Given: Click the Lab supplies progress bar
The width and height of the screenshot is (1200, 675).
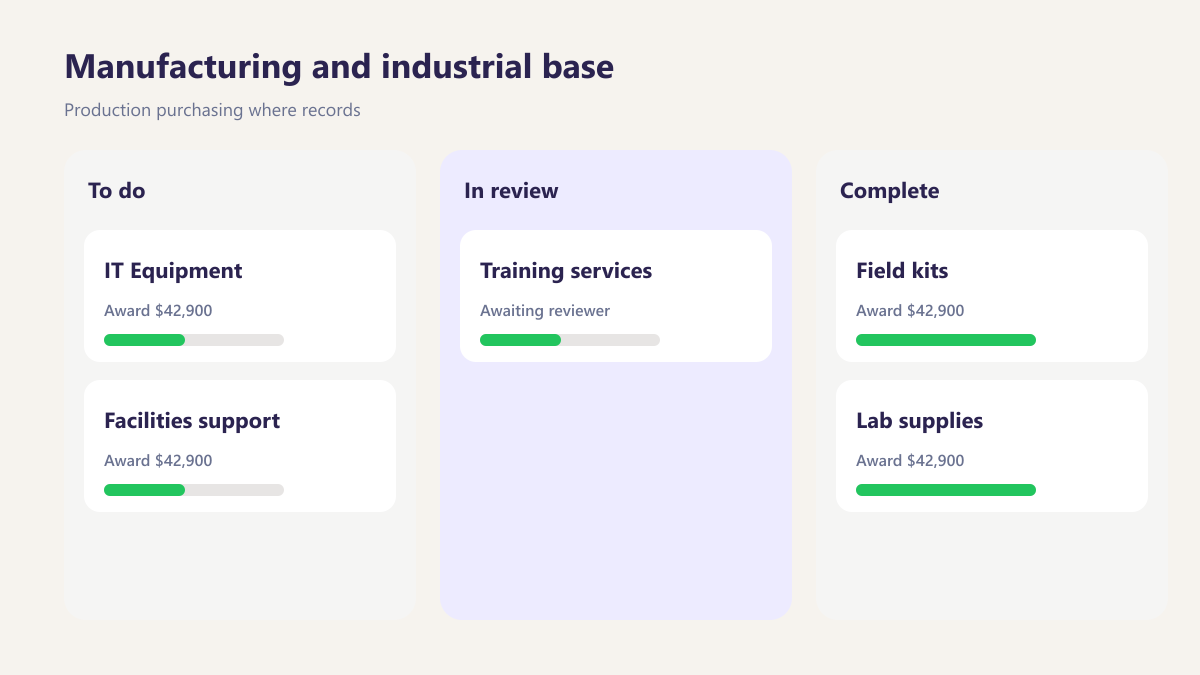Looking at the screenshot, I should 946,490.
